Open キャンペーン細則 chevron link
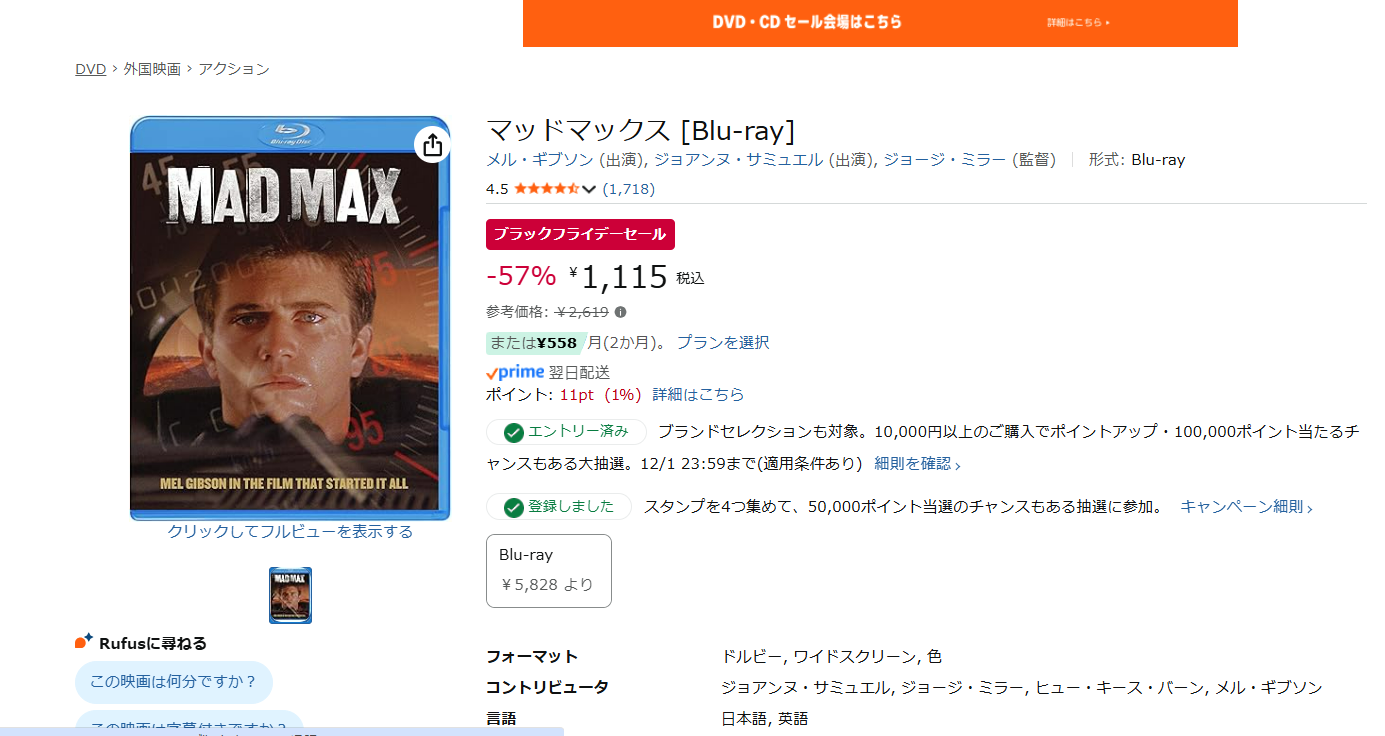 pos(1246,507)
